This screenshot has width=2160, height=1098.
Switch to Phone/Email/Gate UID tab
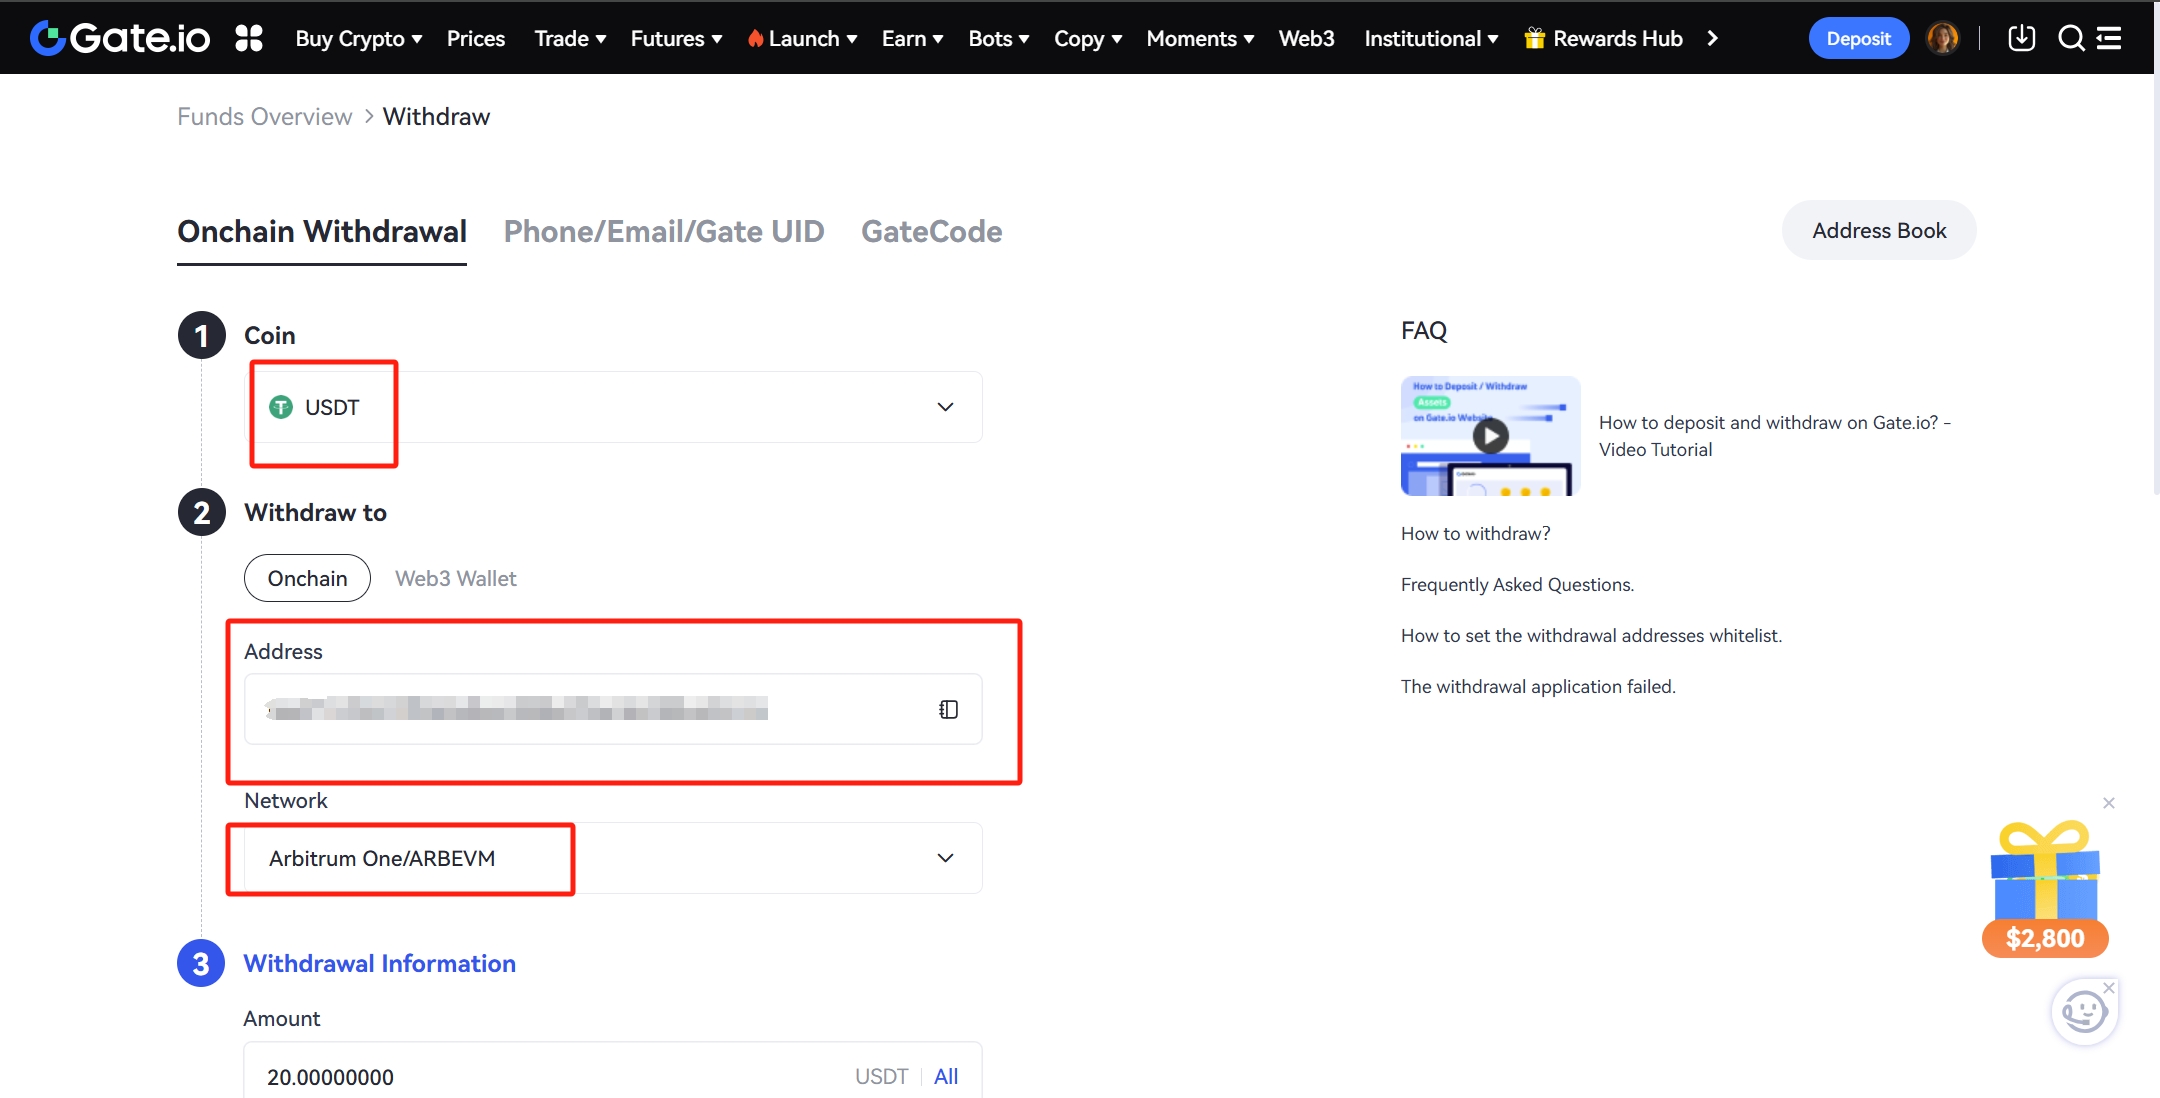663,231
